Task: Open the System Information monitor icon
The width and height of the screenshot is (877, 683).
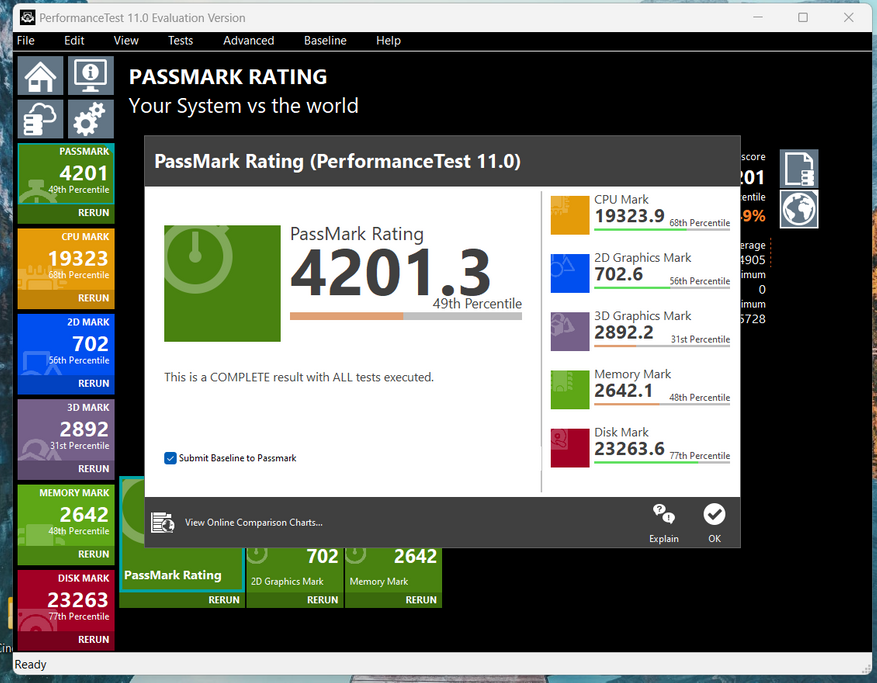Action: [x=91, y=76]
